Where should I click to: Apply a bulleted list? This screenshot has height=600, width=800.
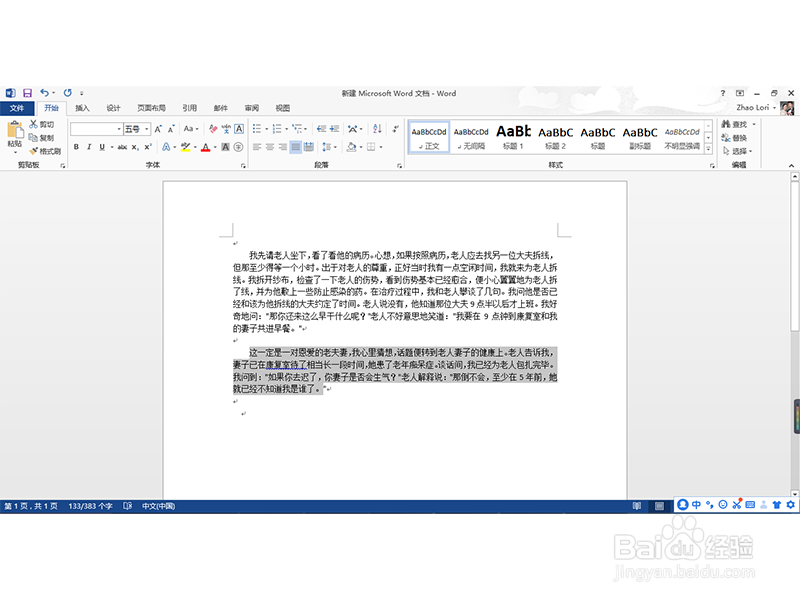pos(256,128)
